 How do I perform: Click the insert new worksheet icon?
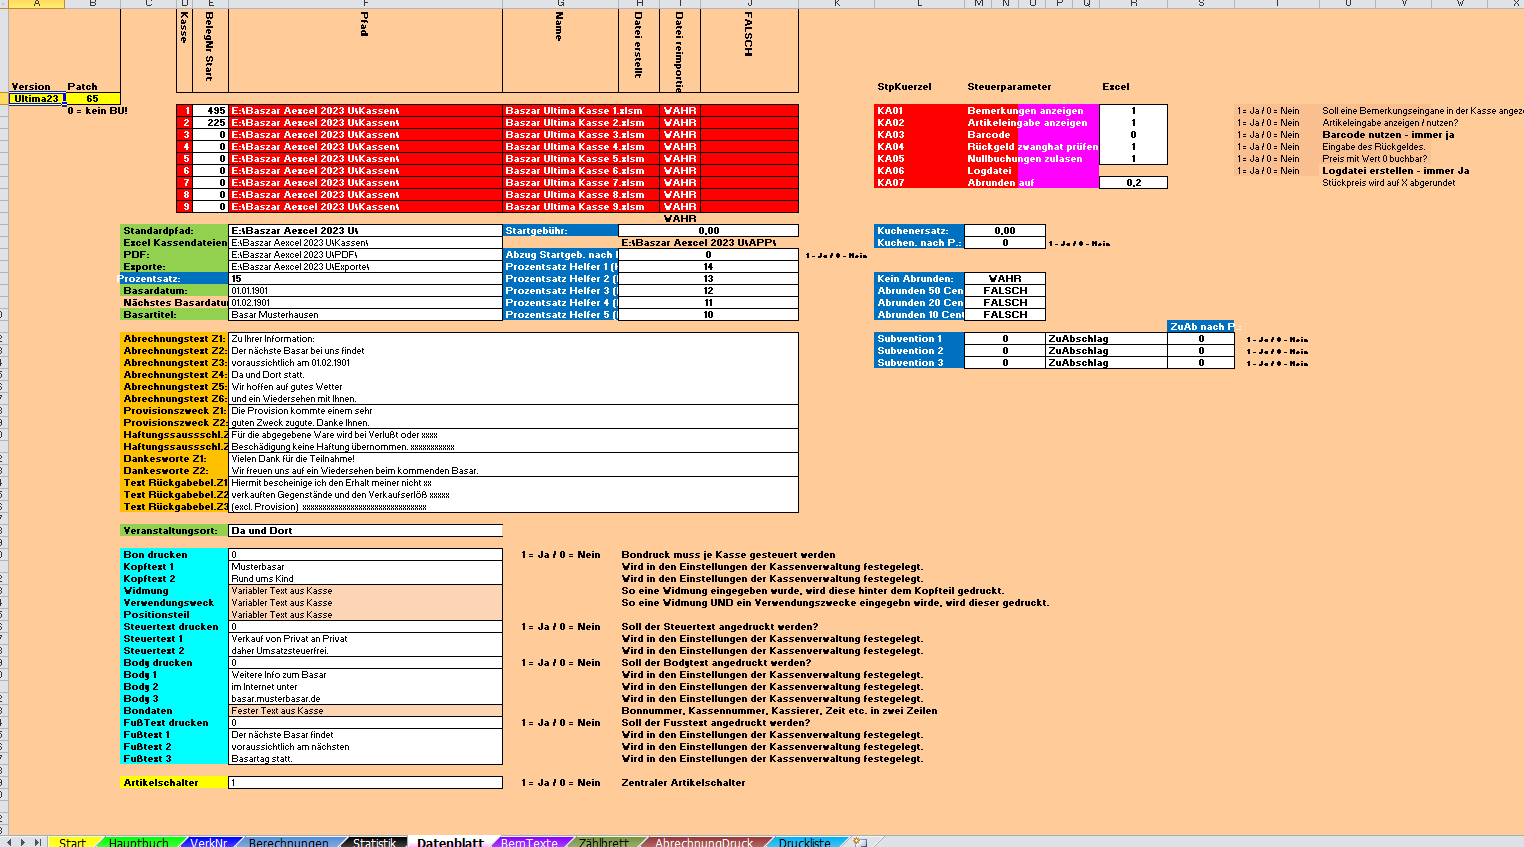(x=860, y=843)
